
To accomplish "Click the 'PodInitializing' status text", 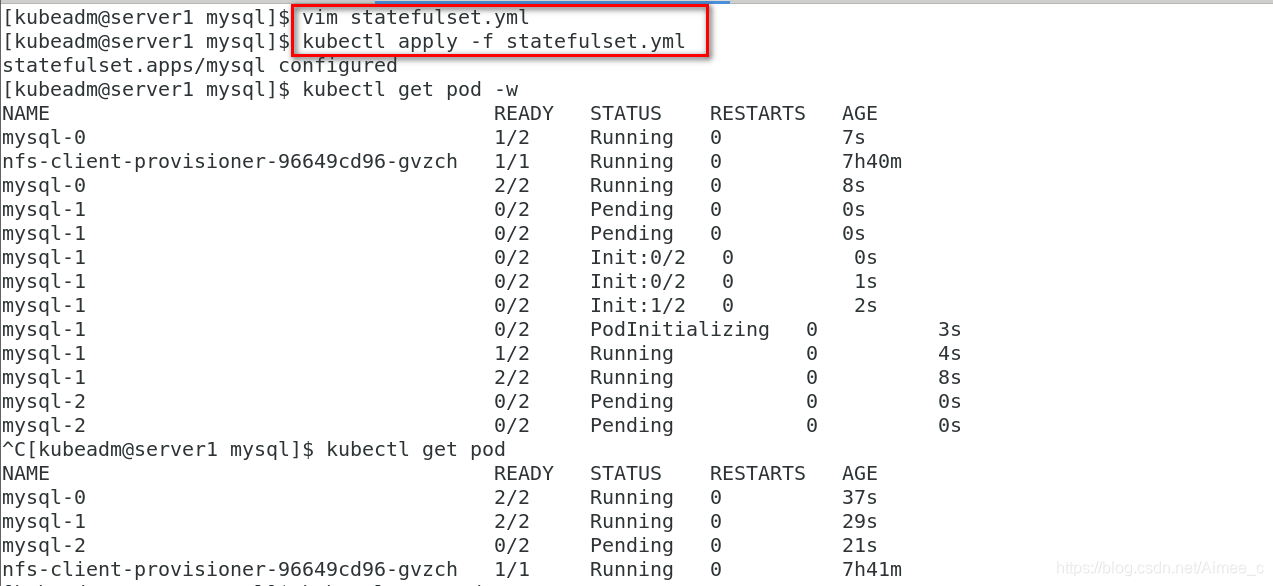I will click(x=680, y=330).
